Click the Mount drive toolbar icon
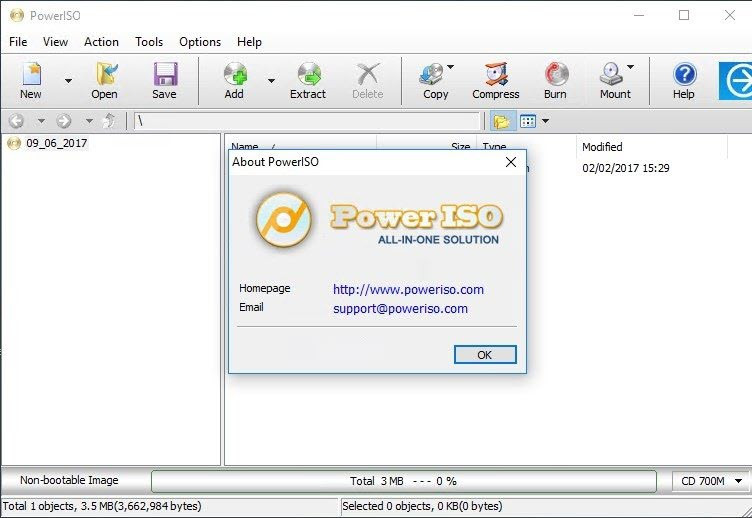This screenshot has width=752, height=518. coord(611,74)
